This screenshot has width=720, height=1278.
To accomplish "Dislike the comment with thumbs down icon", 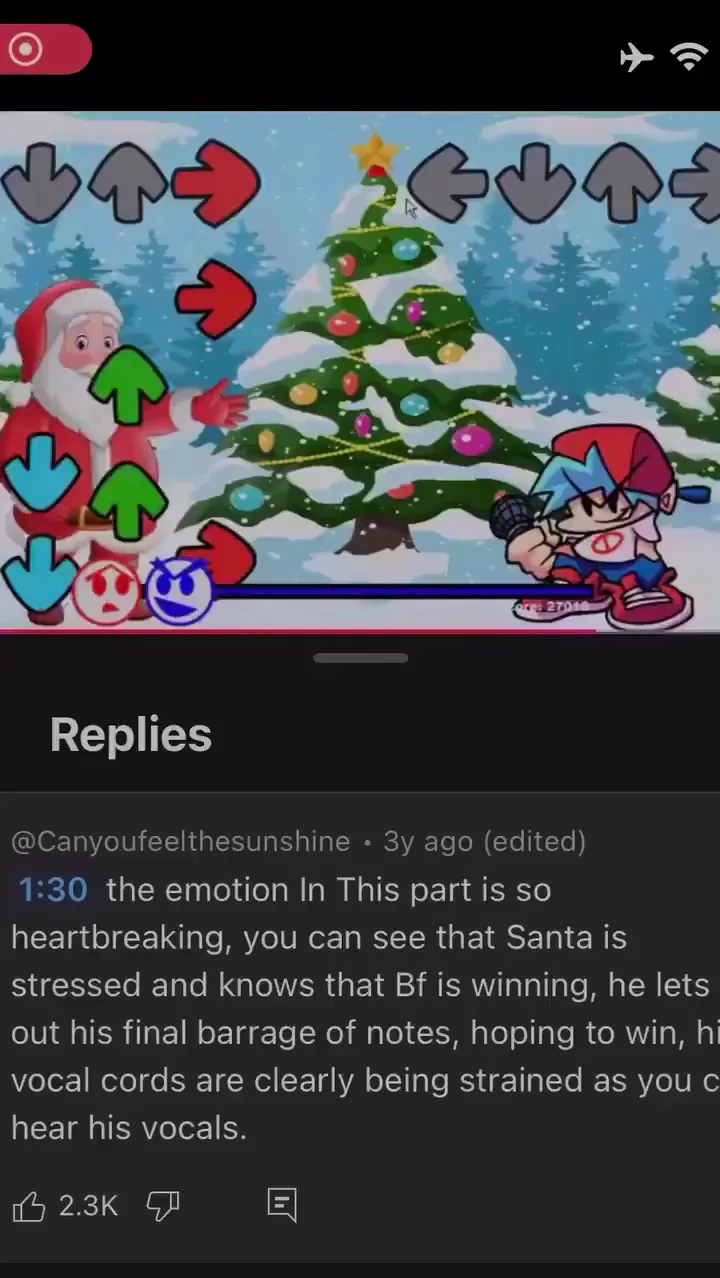I will 163,1206.
